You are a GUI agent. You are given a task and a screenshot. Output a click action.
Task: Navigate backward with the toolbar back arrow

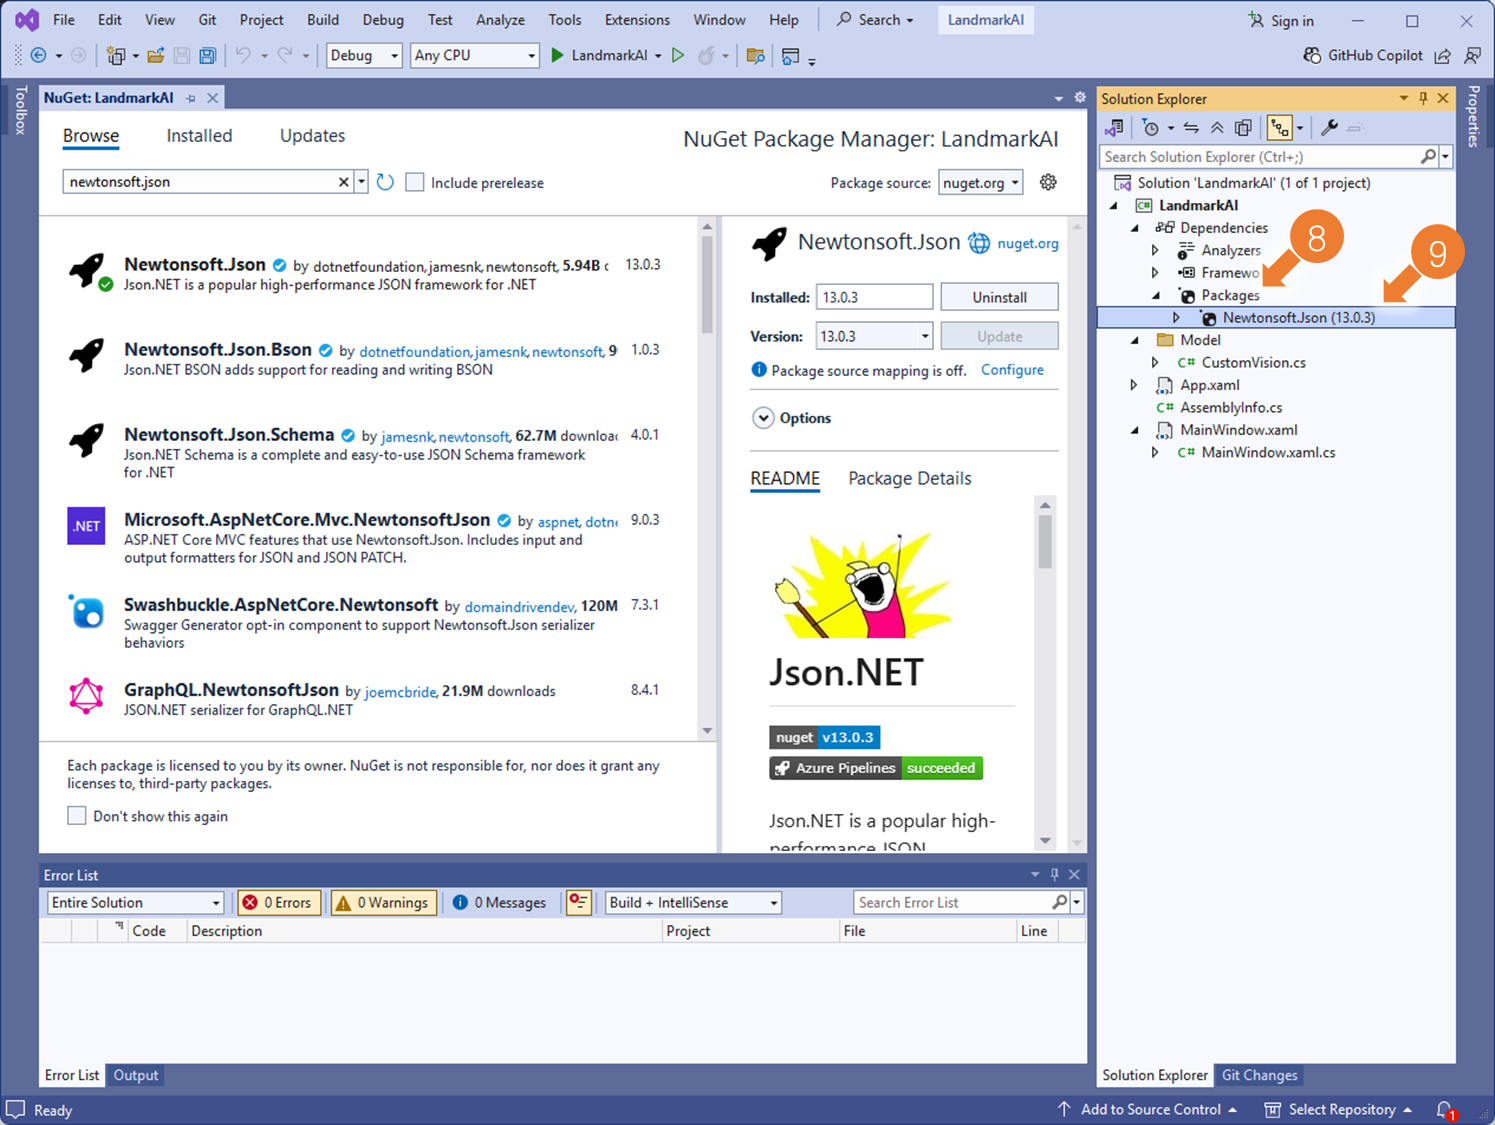39,56
